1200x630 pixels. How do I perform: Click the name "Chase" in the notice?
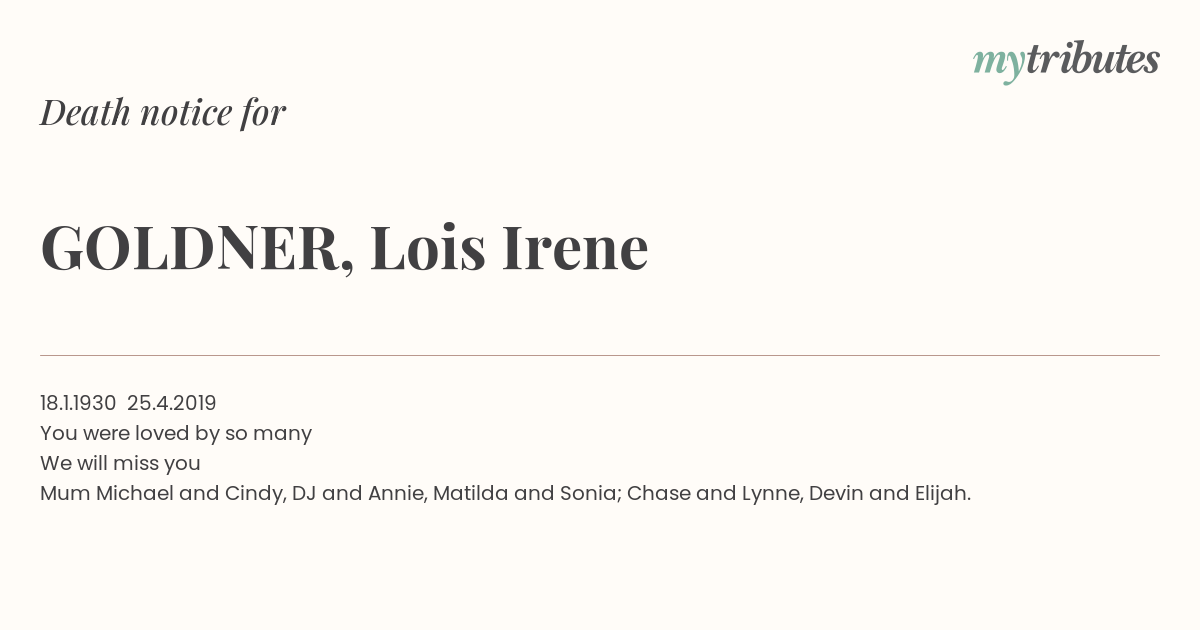(x=657, y=493)
